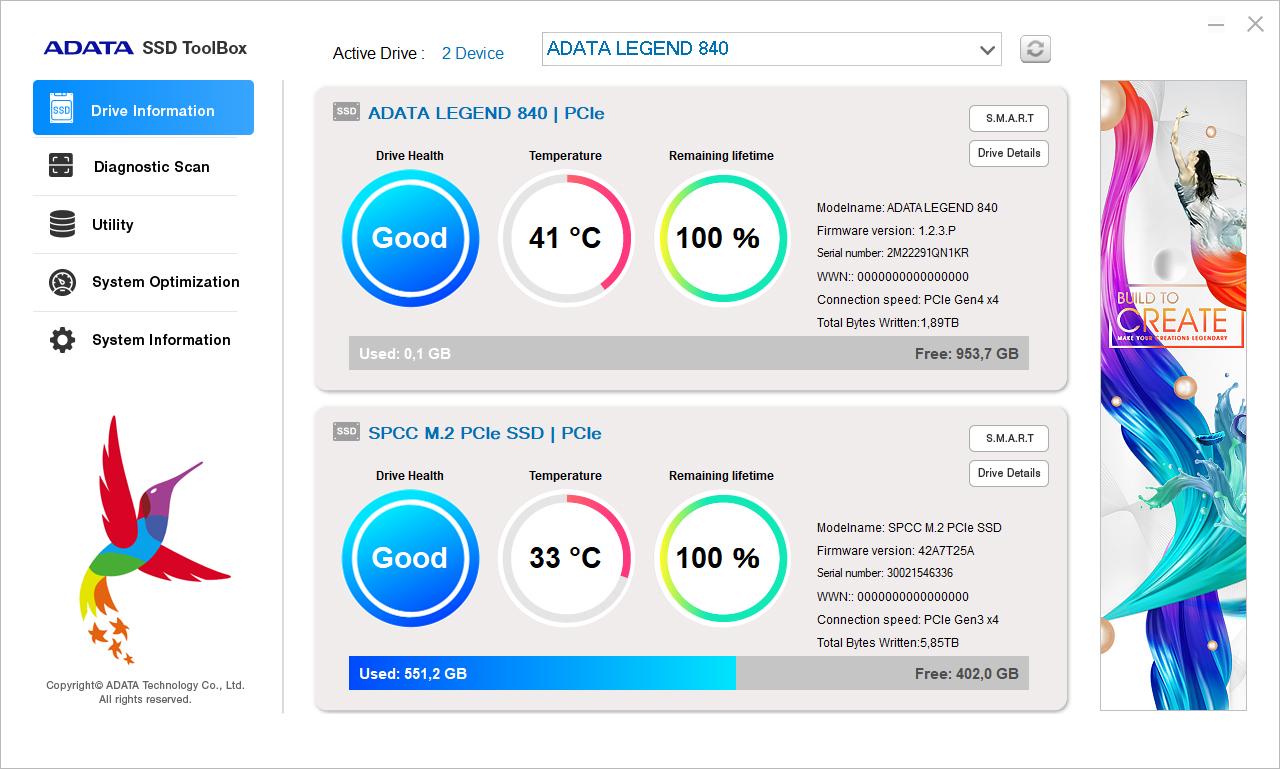Click the System Information gear icon

62,340
